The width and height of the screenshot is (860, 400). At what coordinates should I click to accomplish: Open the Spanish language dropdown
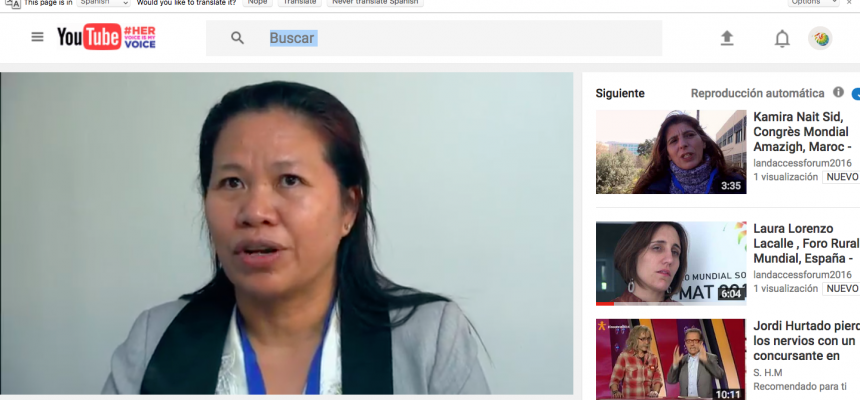[103, 2]
